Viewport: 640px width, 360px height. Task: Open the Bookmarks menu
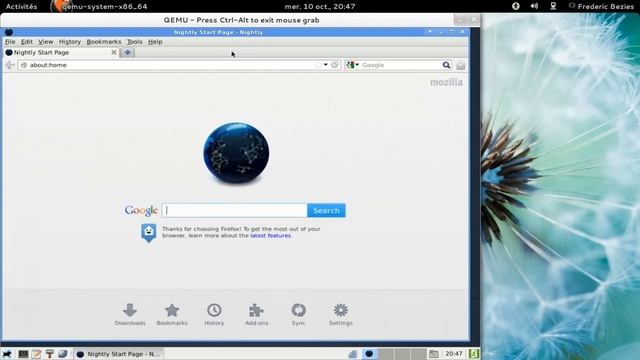(x=104, y=42)
